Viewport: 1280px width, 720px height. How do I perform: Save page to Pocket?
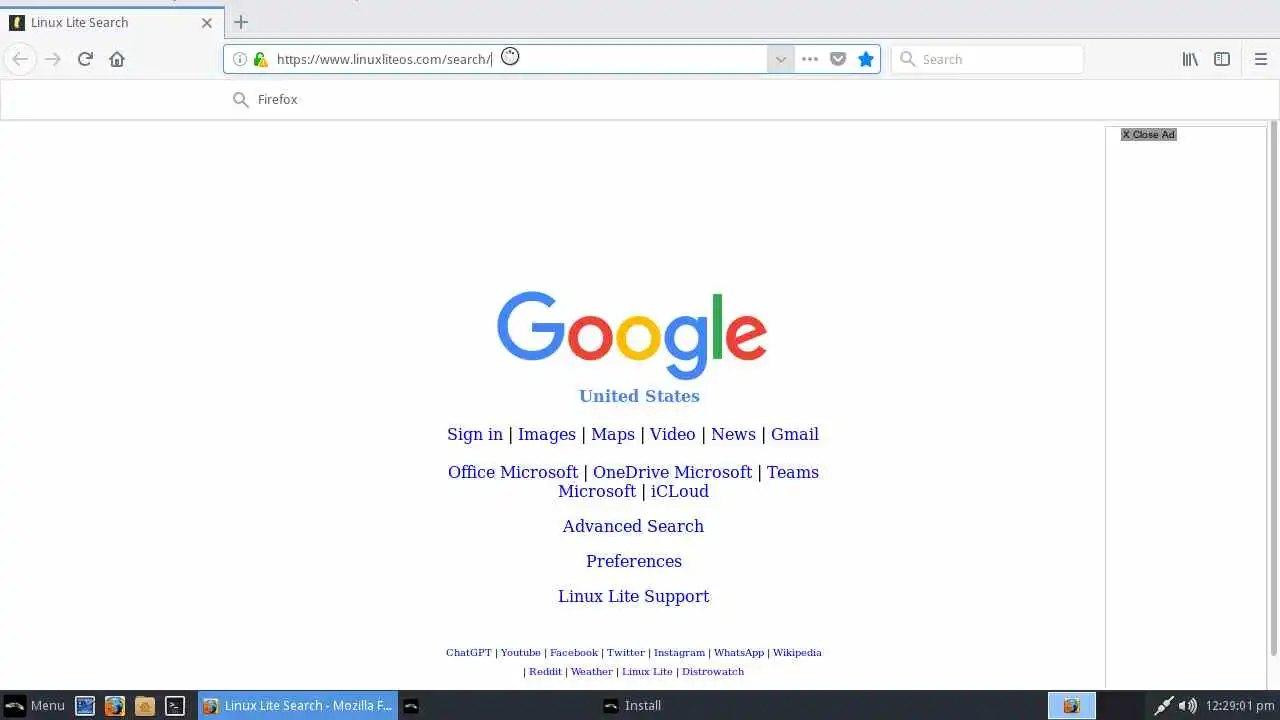838,59
